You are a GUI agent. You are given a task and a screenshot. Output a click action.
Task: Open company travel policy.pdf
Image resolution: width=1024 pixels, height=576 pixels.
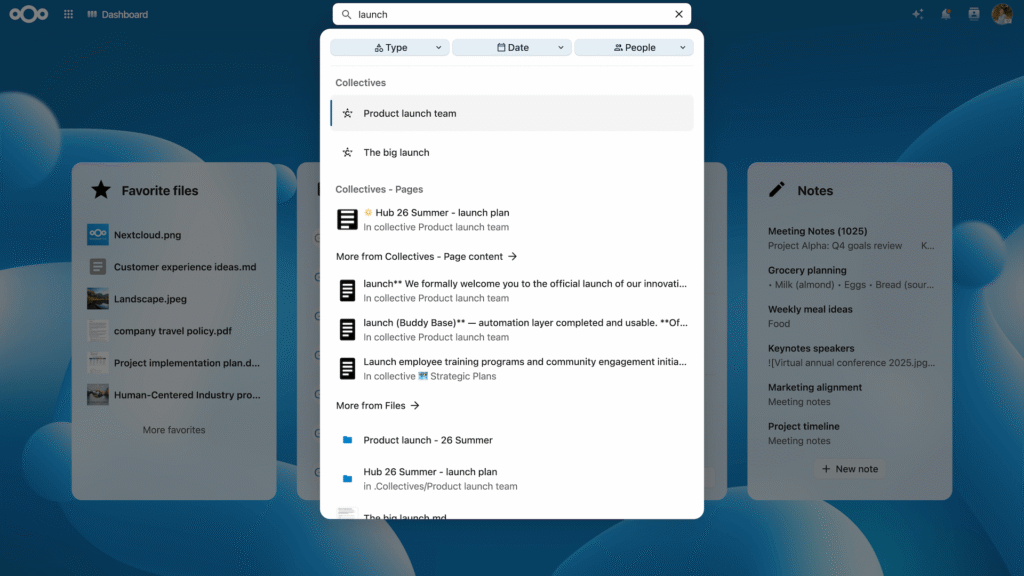(174, 330)
